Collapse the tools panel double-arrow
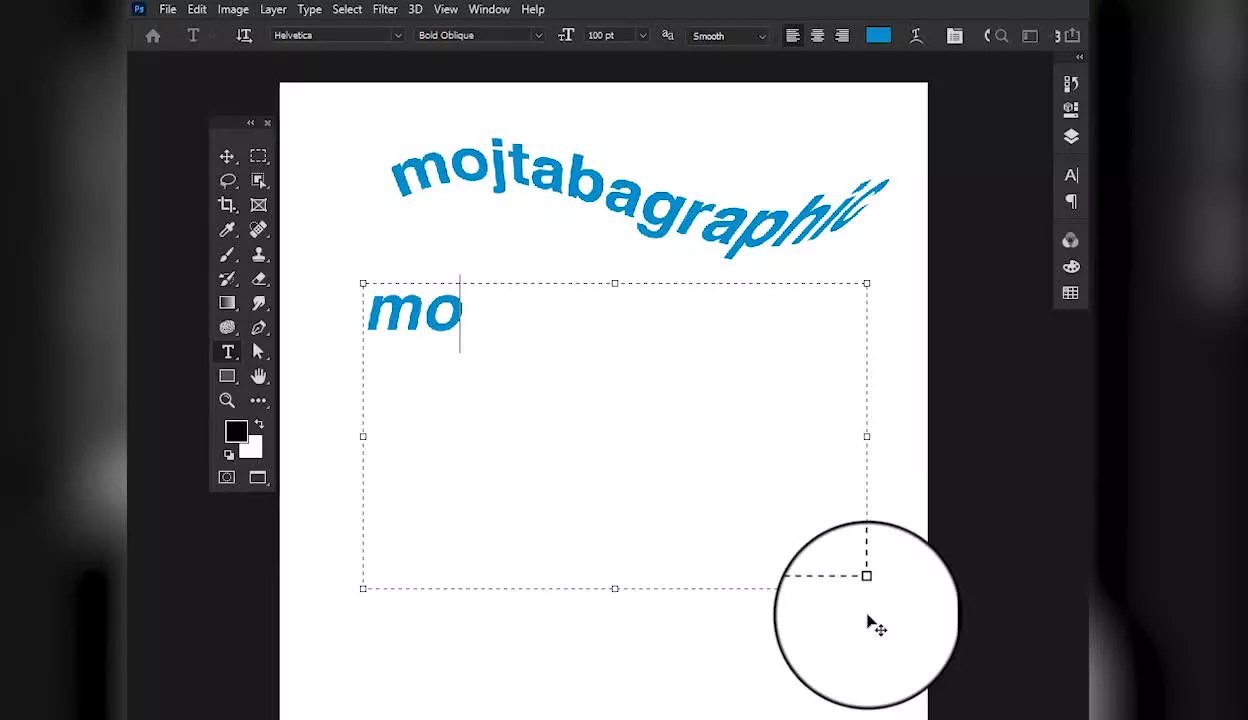Screen dimensions: 1248x720 [250, 123]
